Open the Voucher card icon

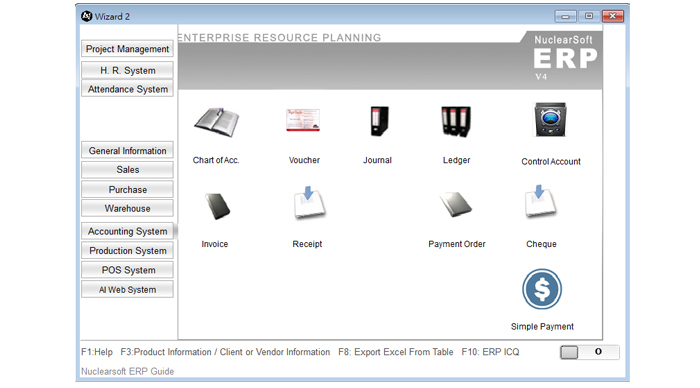coord(303,120)
